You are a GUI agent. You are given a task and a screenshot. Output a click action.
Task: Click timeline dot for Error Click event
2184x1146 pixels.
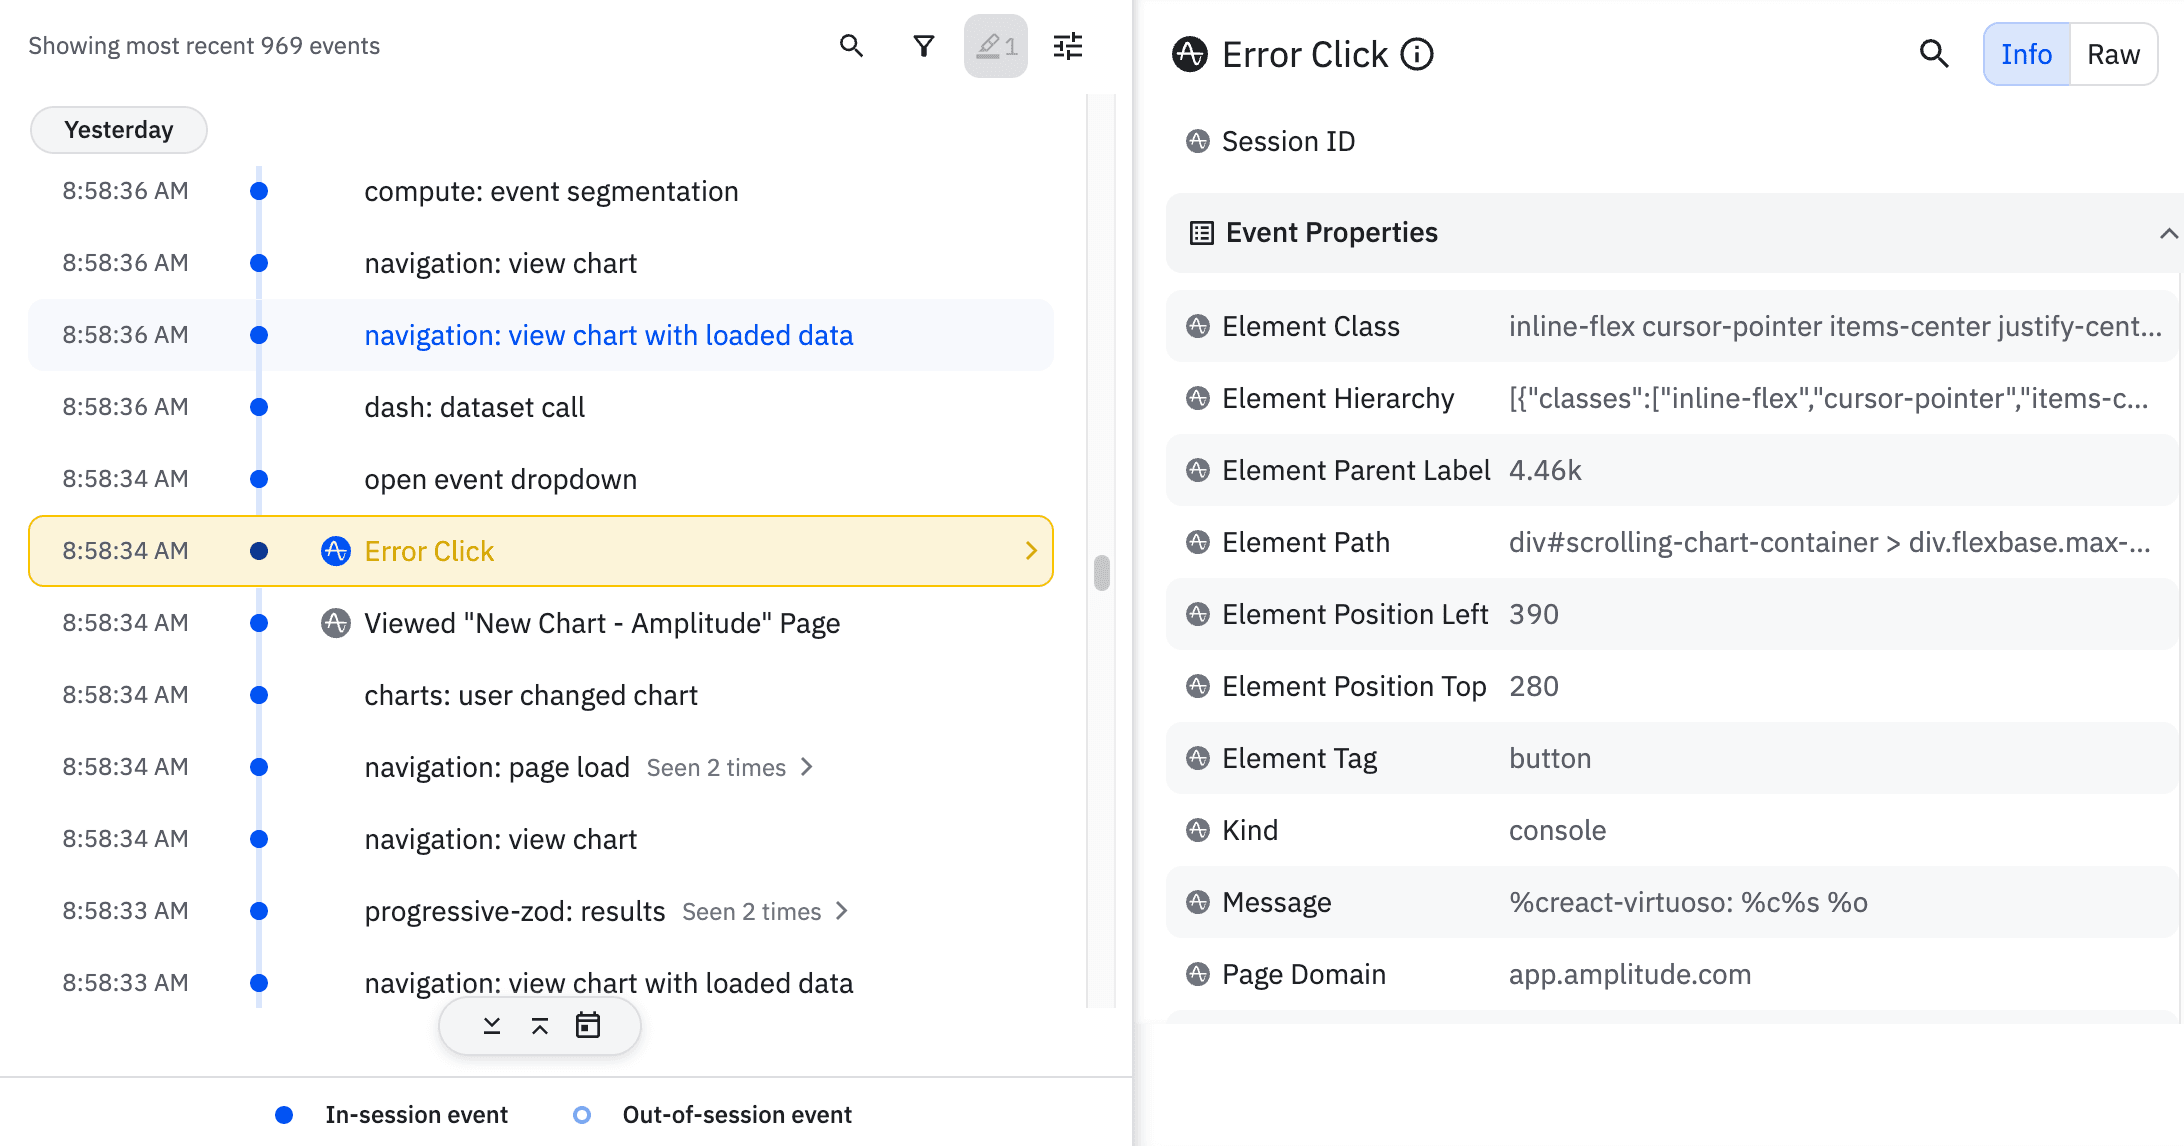[x=259, y=551]
